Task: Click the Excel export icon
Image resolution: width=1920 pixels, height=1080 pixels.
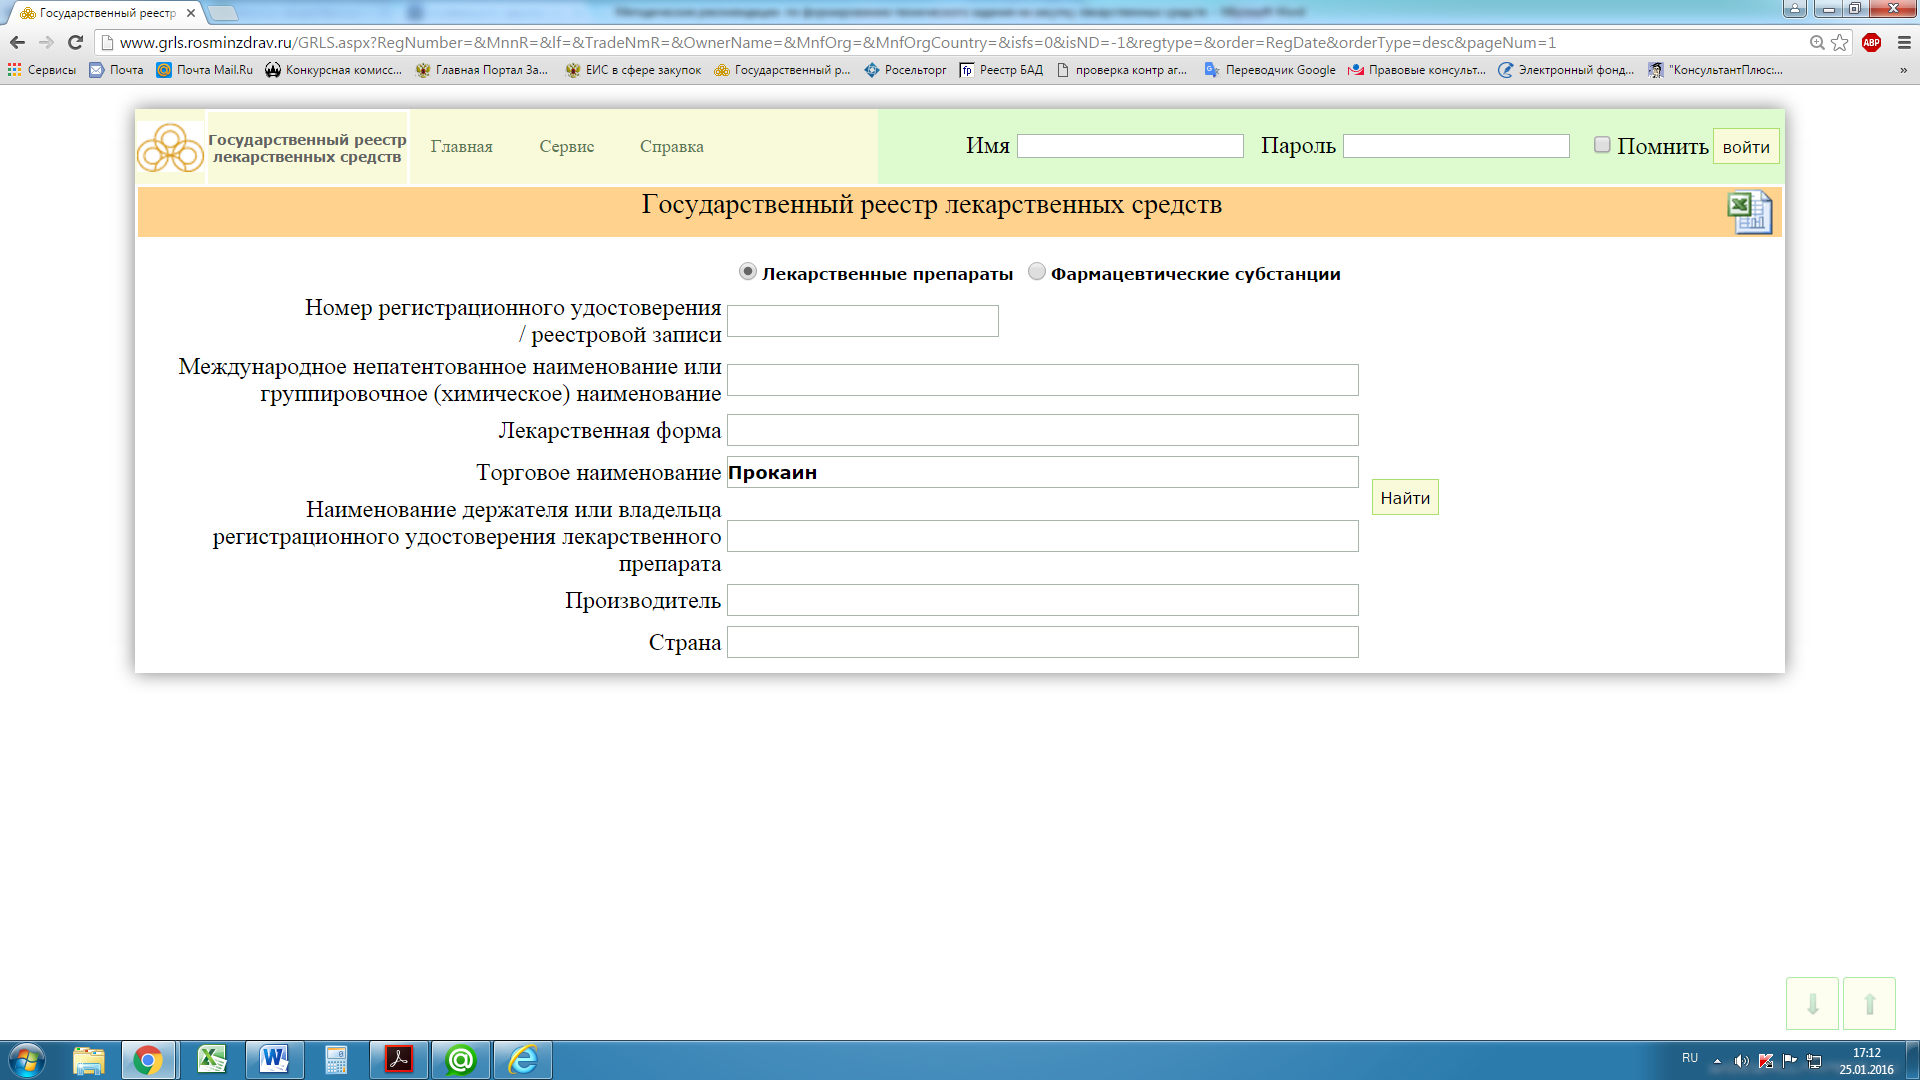Action: (x=1749, y=212)
